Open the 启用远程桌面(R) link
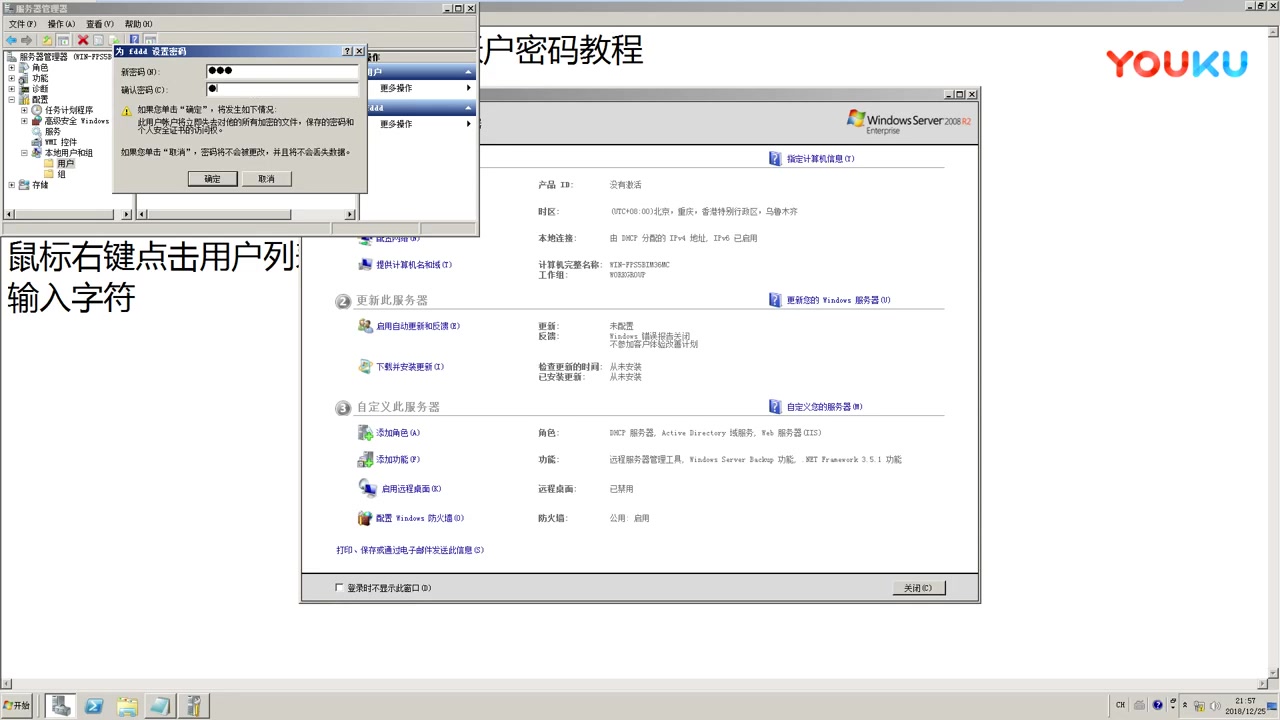The height and width of the screenshot is (720, 1280). coord(412,489)
